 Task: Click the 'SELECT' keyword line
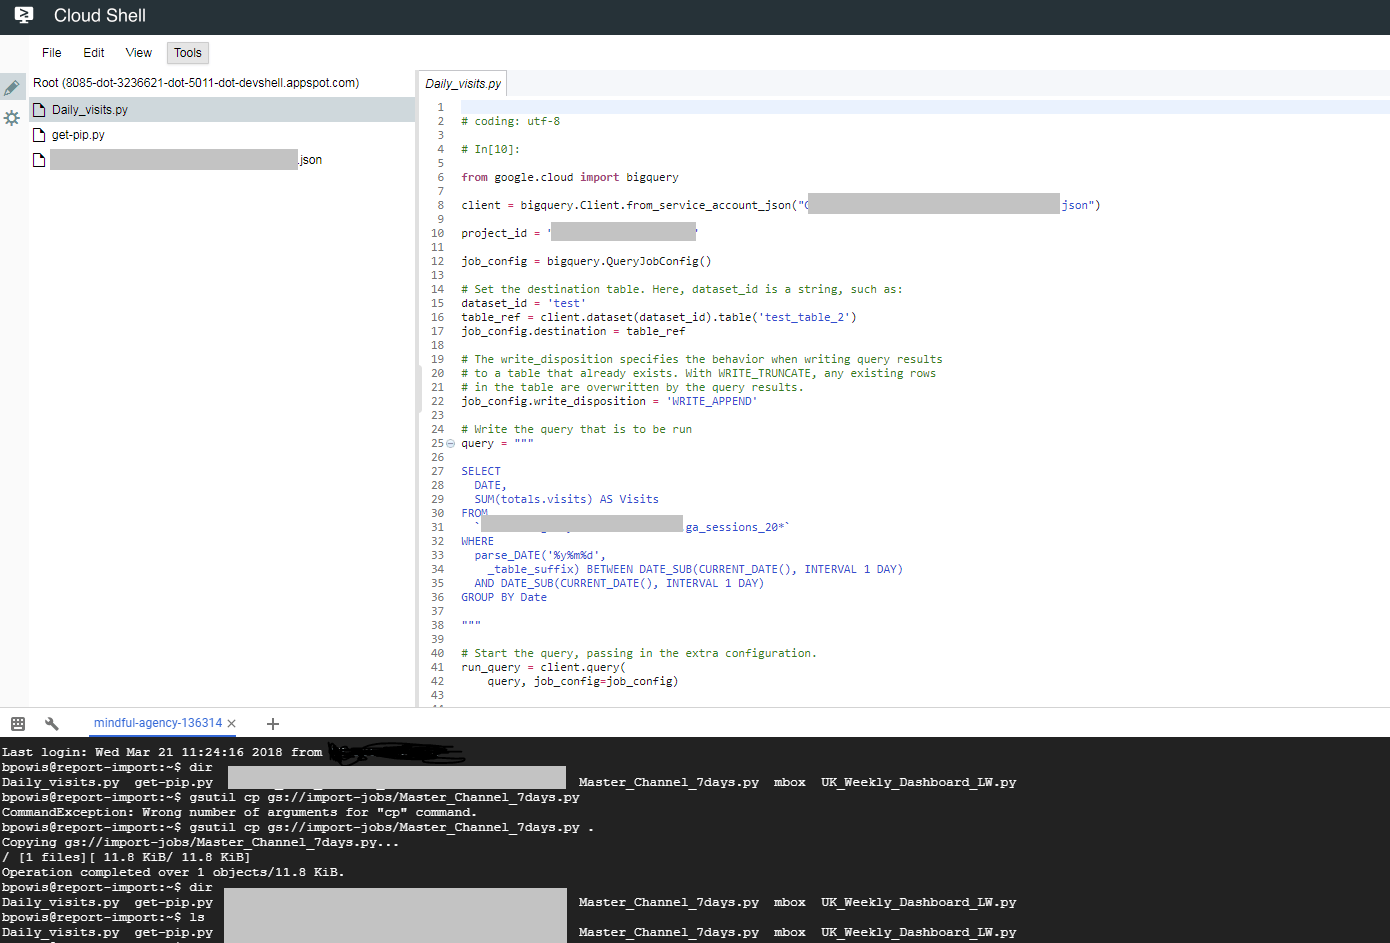click(481, 471)
